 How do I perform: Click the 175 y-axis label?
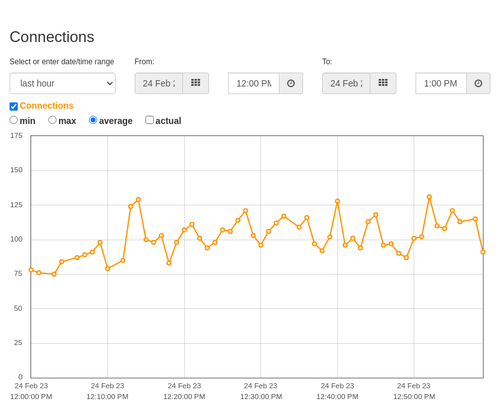[16, 136]
